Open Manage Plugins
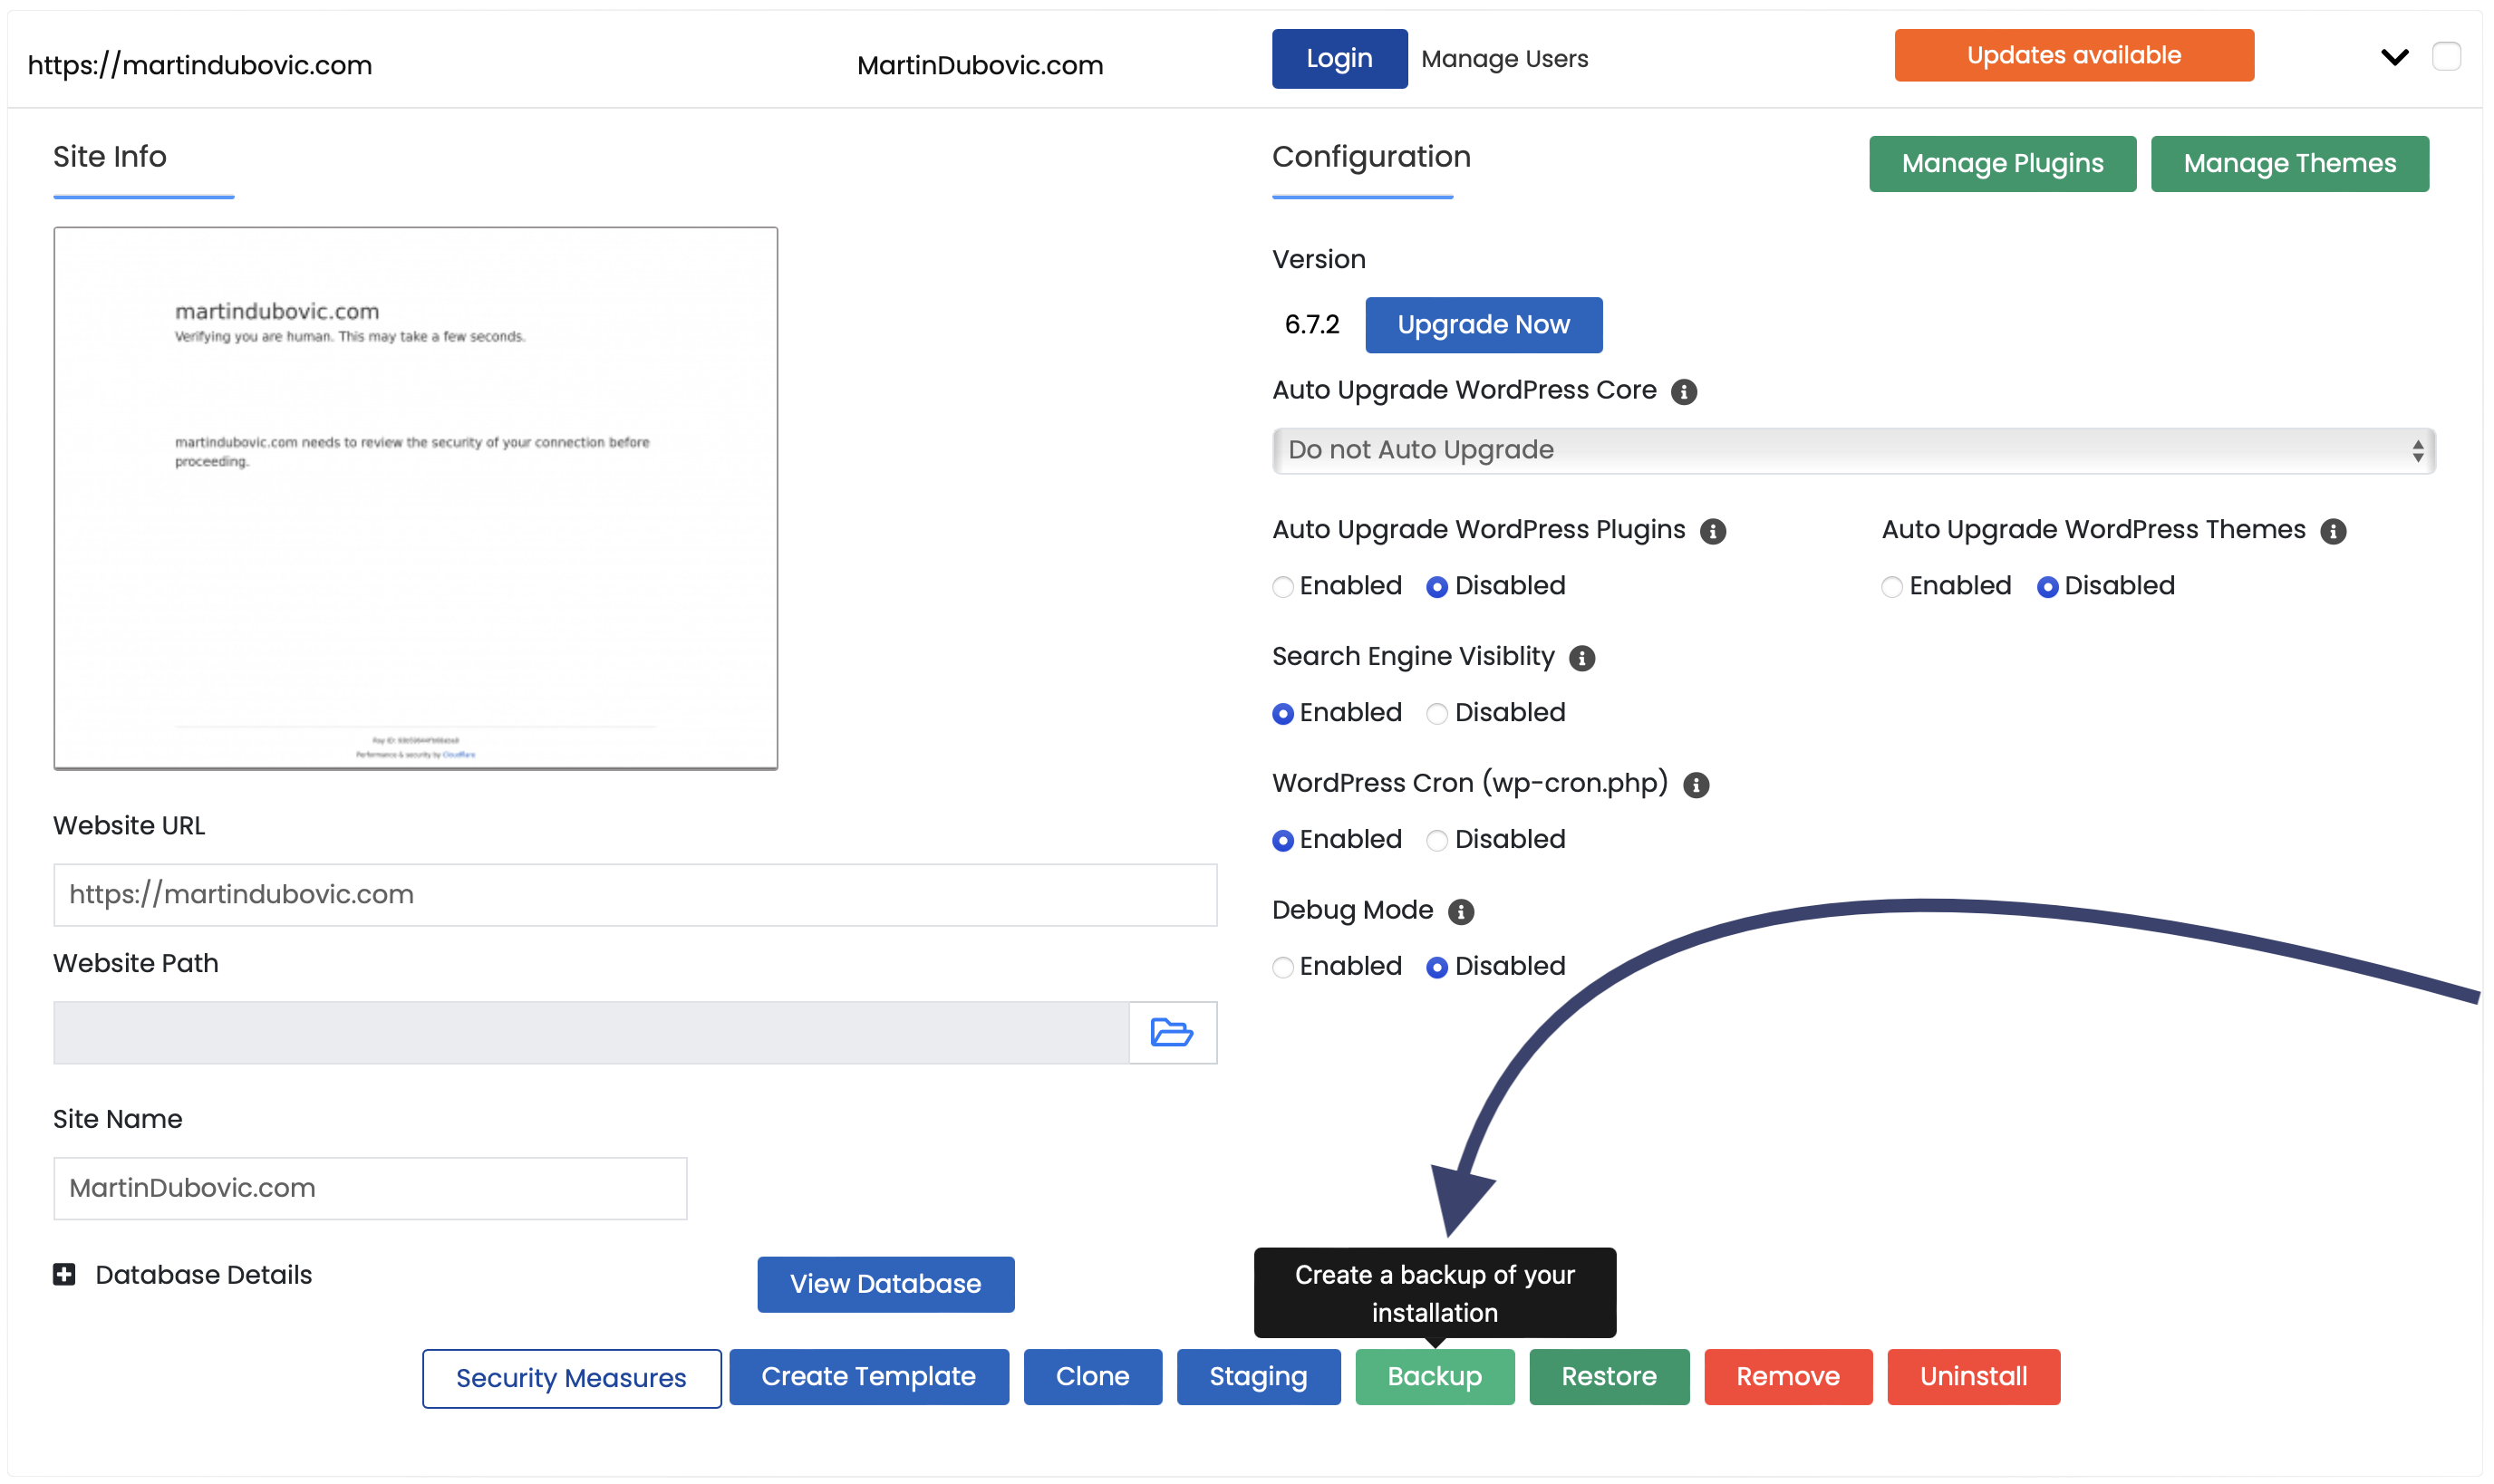Image resolution: width=2494 pixels, height=1484 pixels. [2002, 164]
